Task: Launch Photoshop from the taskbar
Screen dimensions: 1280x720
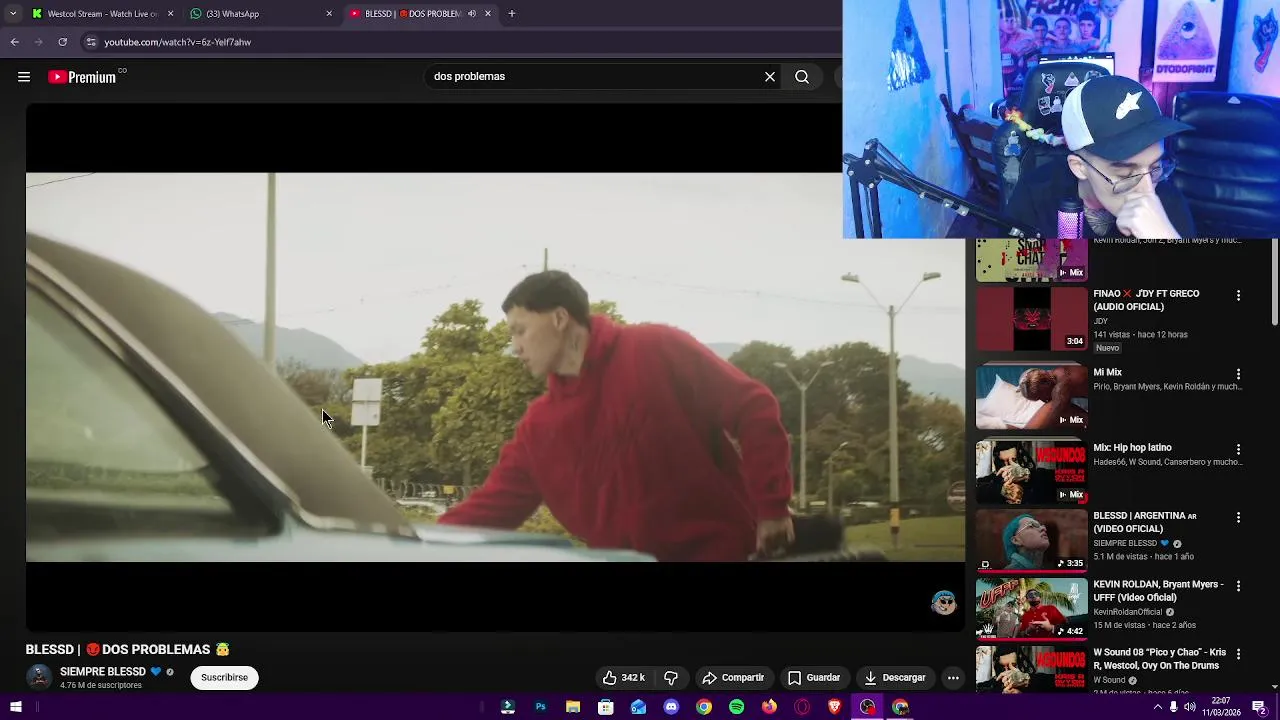Action: [540, 707]
